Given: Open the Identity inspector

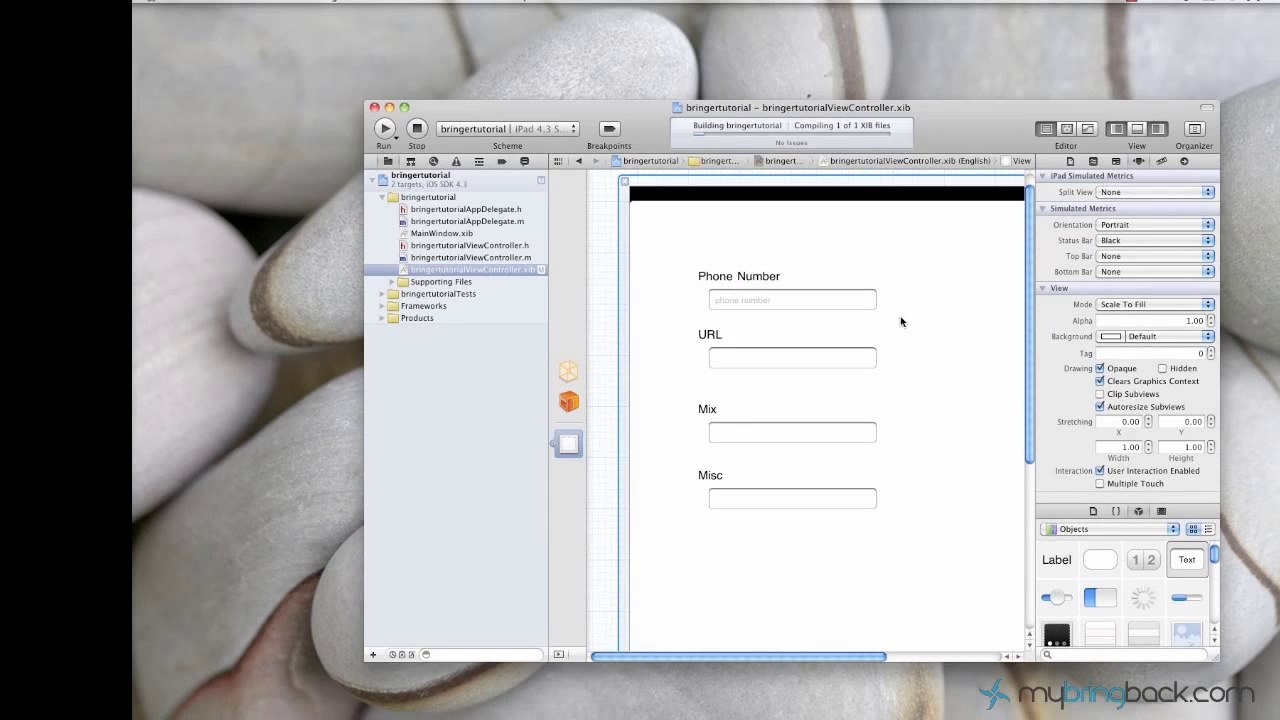Looking at the screenshot, I should pyautogui.click(x=1116, y=161).
